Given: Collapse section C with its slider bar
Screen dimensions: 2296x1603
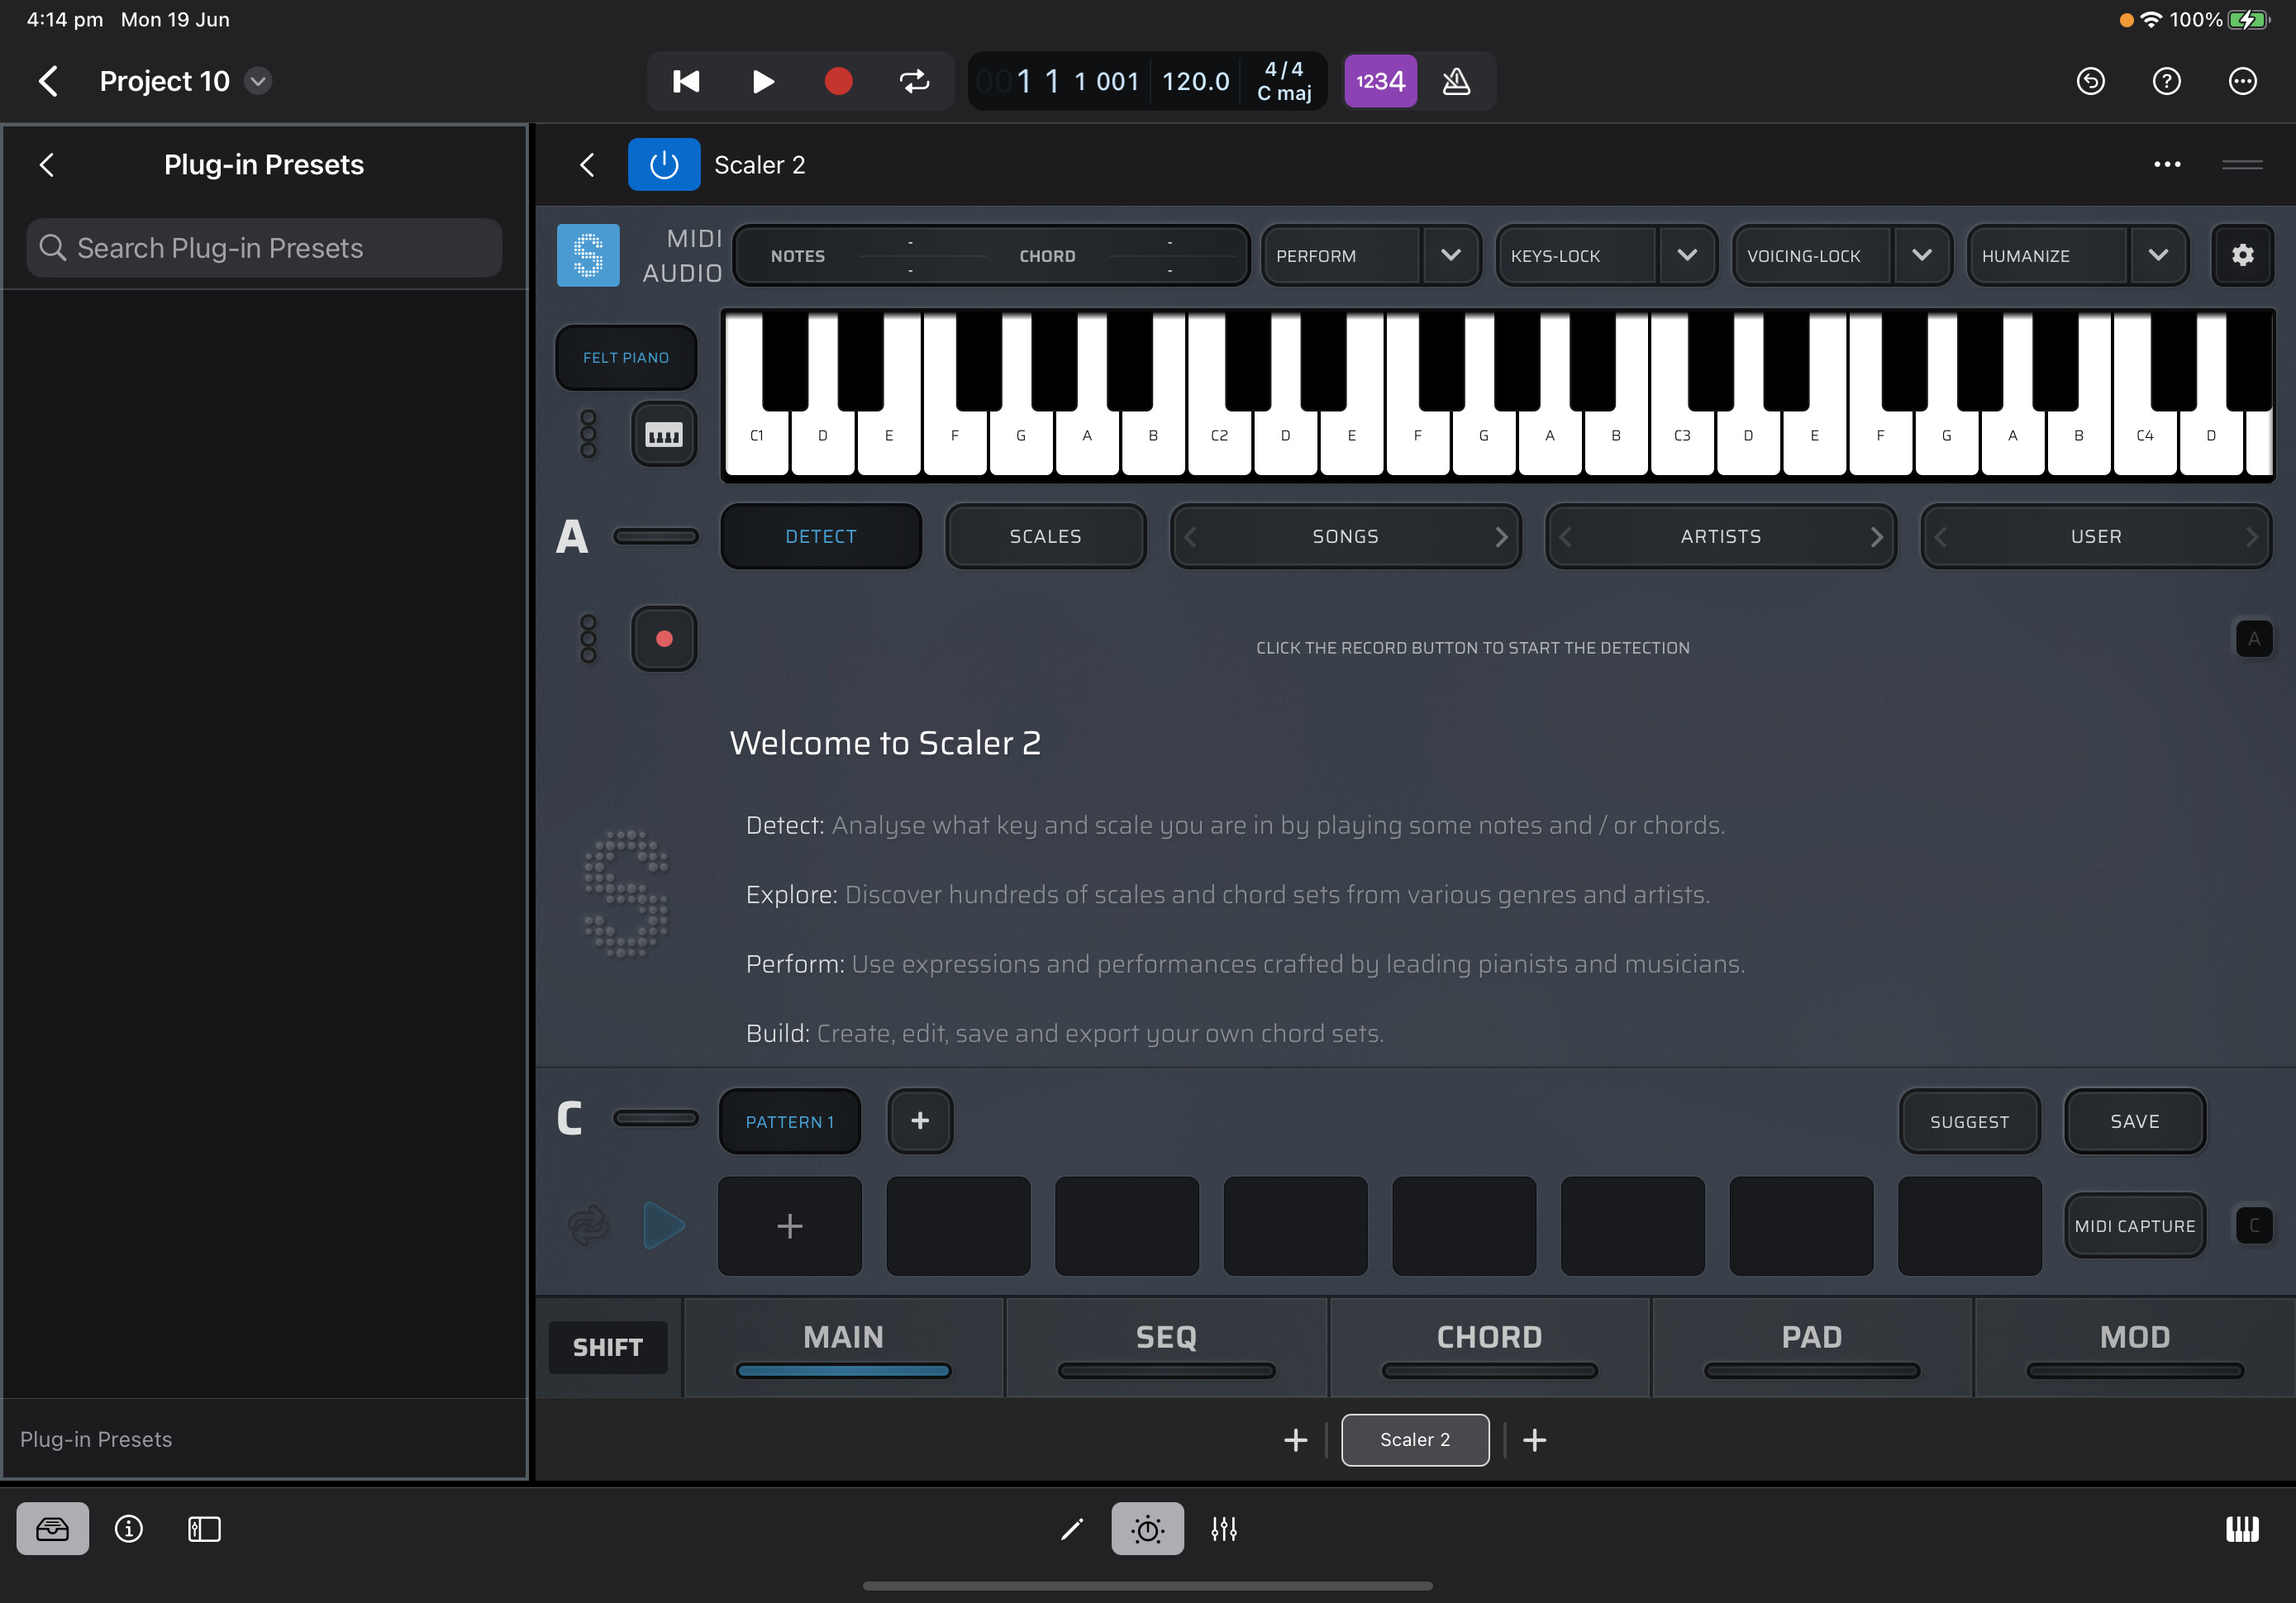Looking at the screenshot, I should click(x=656, y=1118).
